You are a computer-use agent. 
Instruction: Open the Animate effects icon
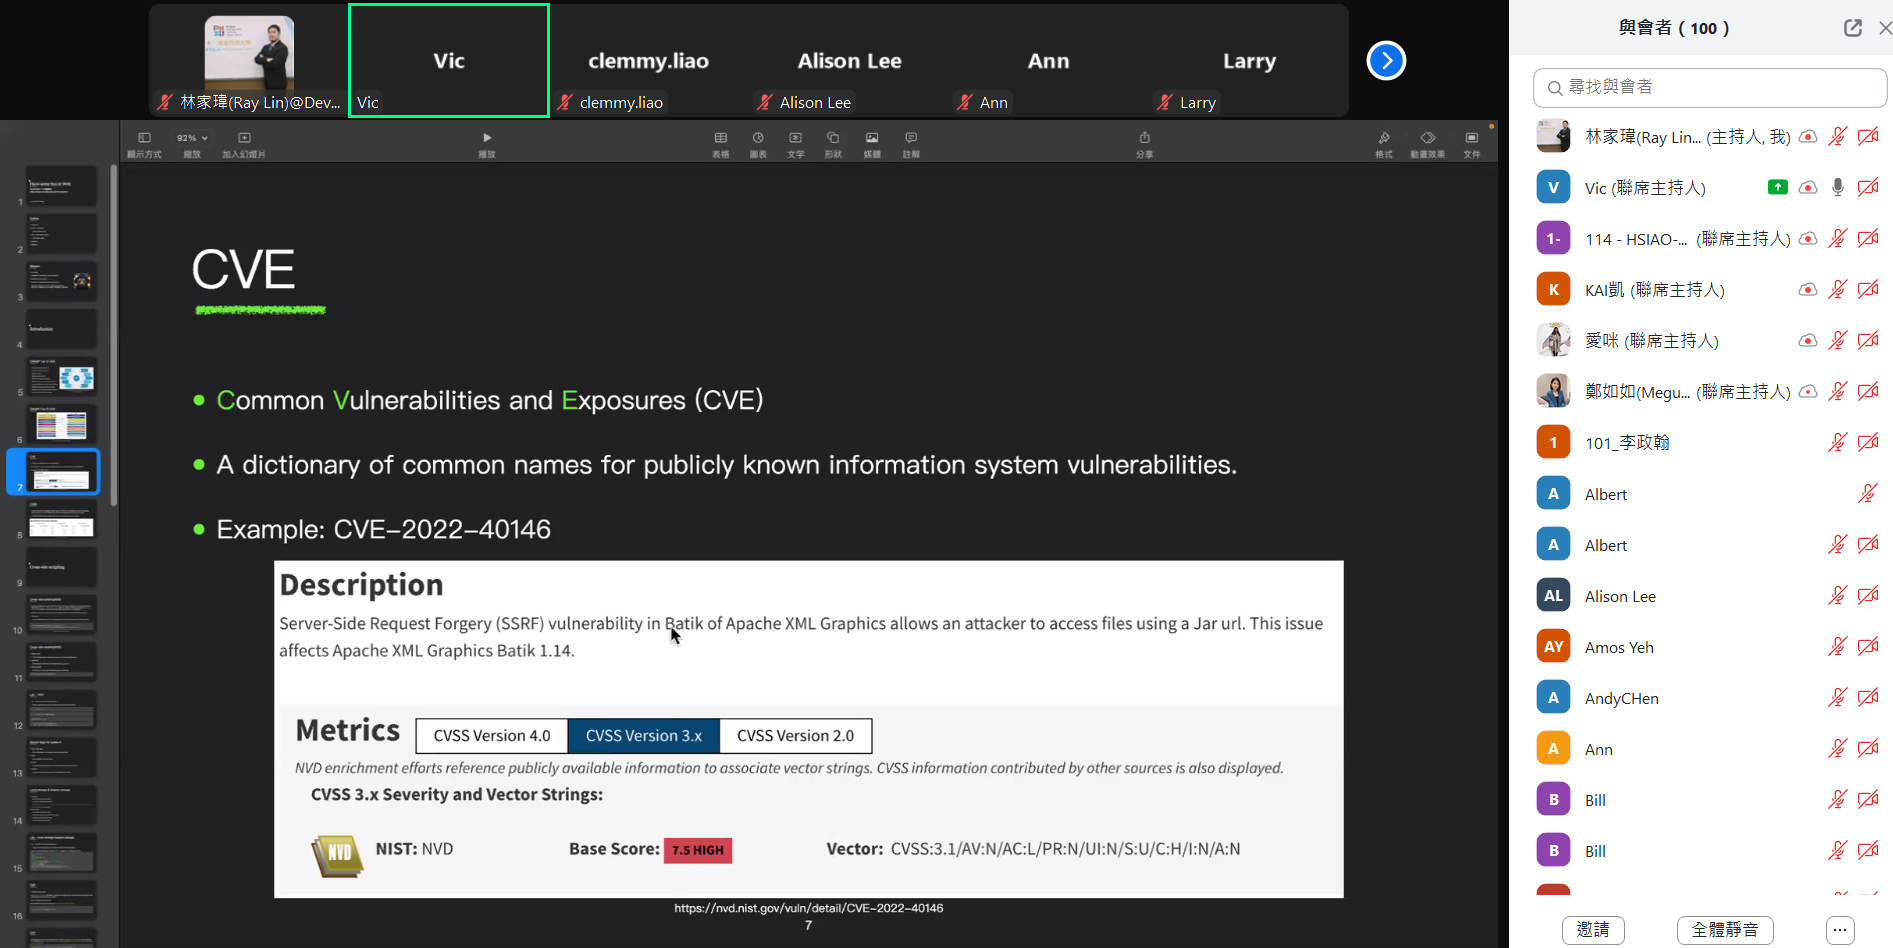coord(1427,138)
